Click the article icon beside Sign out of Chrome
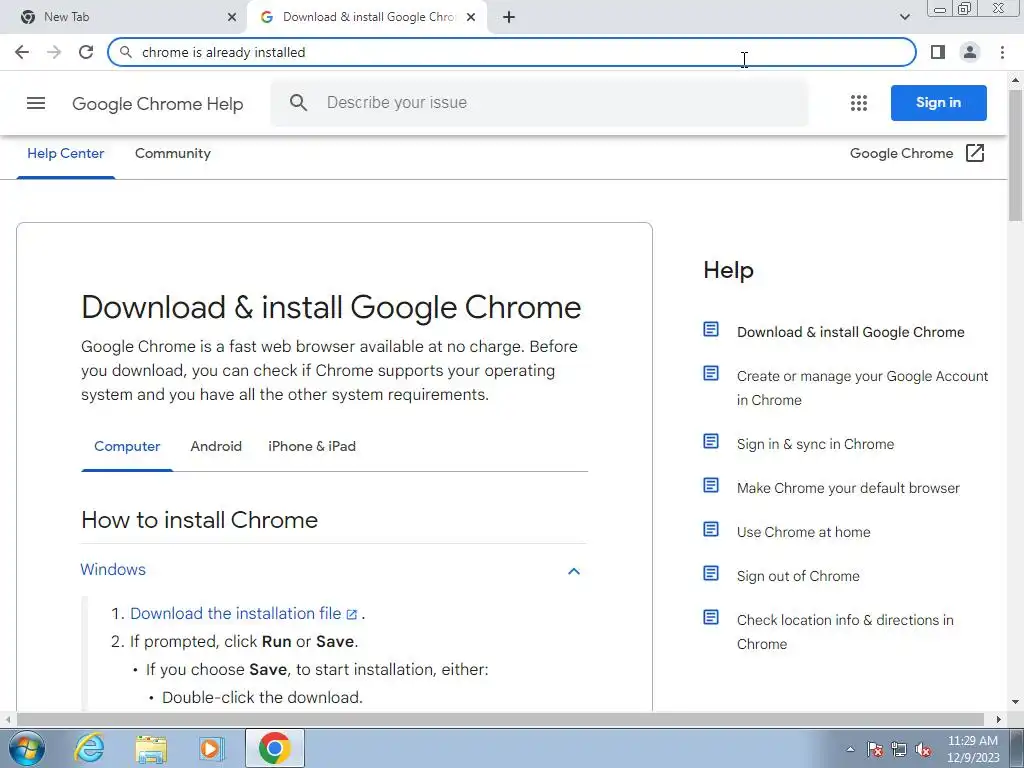Viewport: 1024px width, 768px height. point(711,573)
